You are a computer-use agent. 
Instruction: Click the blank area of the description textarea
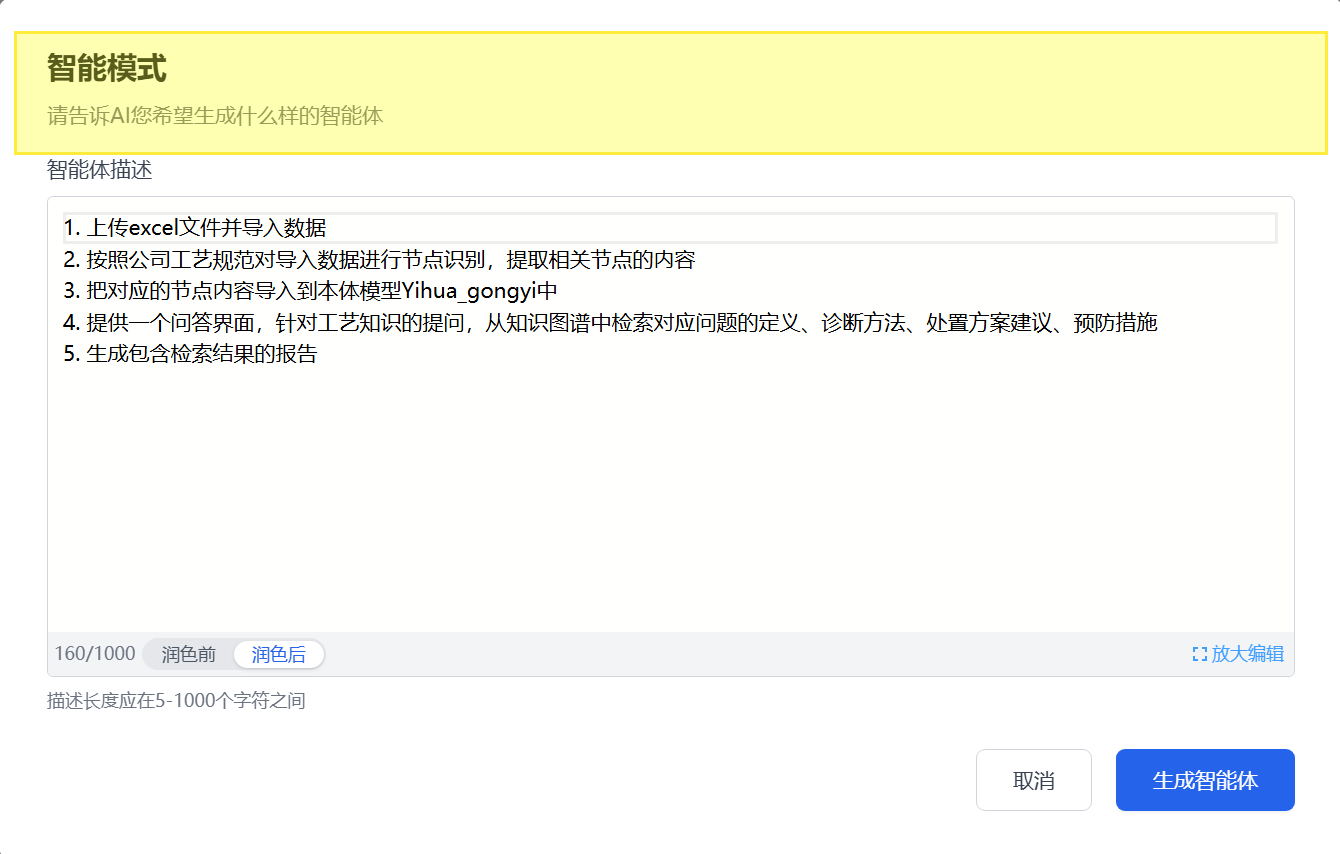[x=670, y=500]
